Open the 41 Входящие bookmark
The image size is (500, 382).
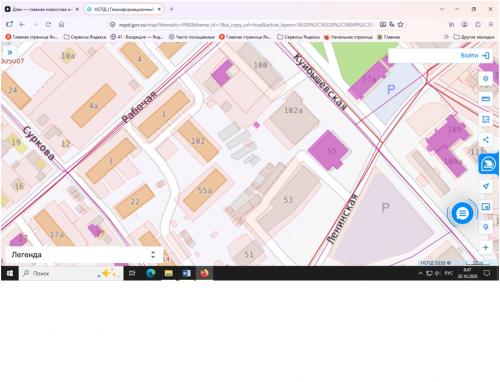(x=137, y=37)
